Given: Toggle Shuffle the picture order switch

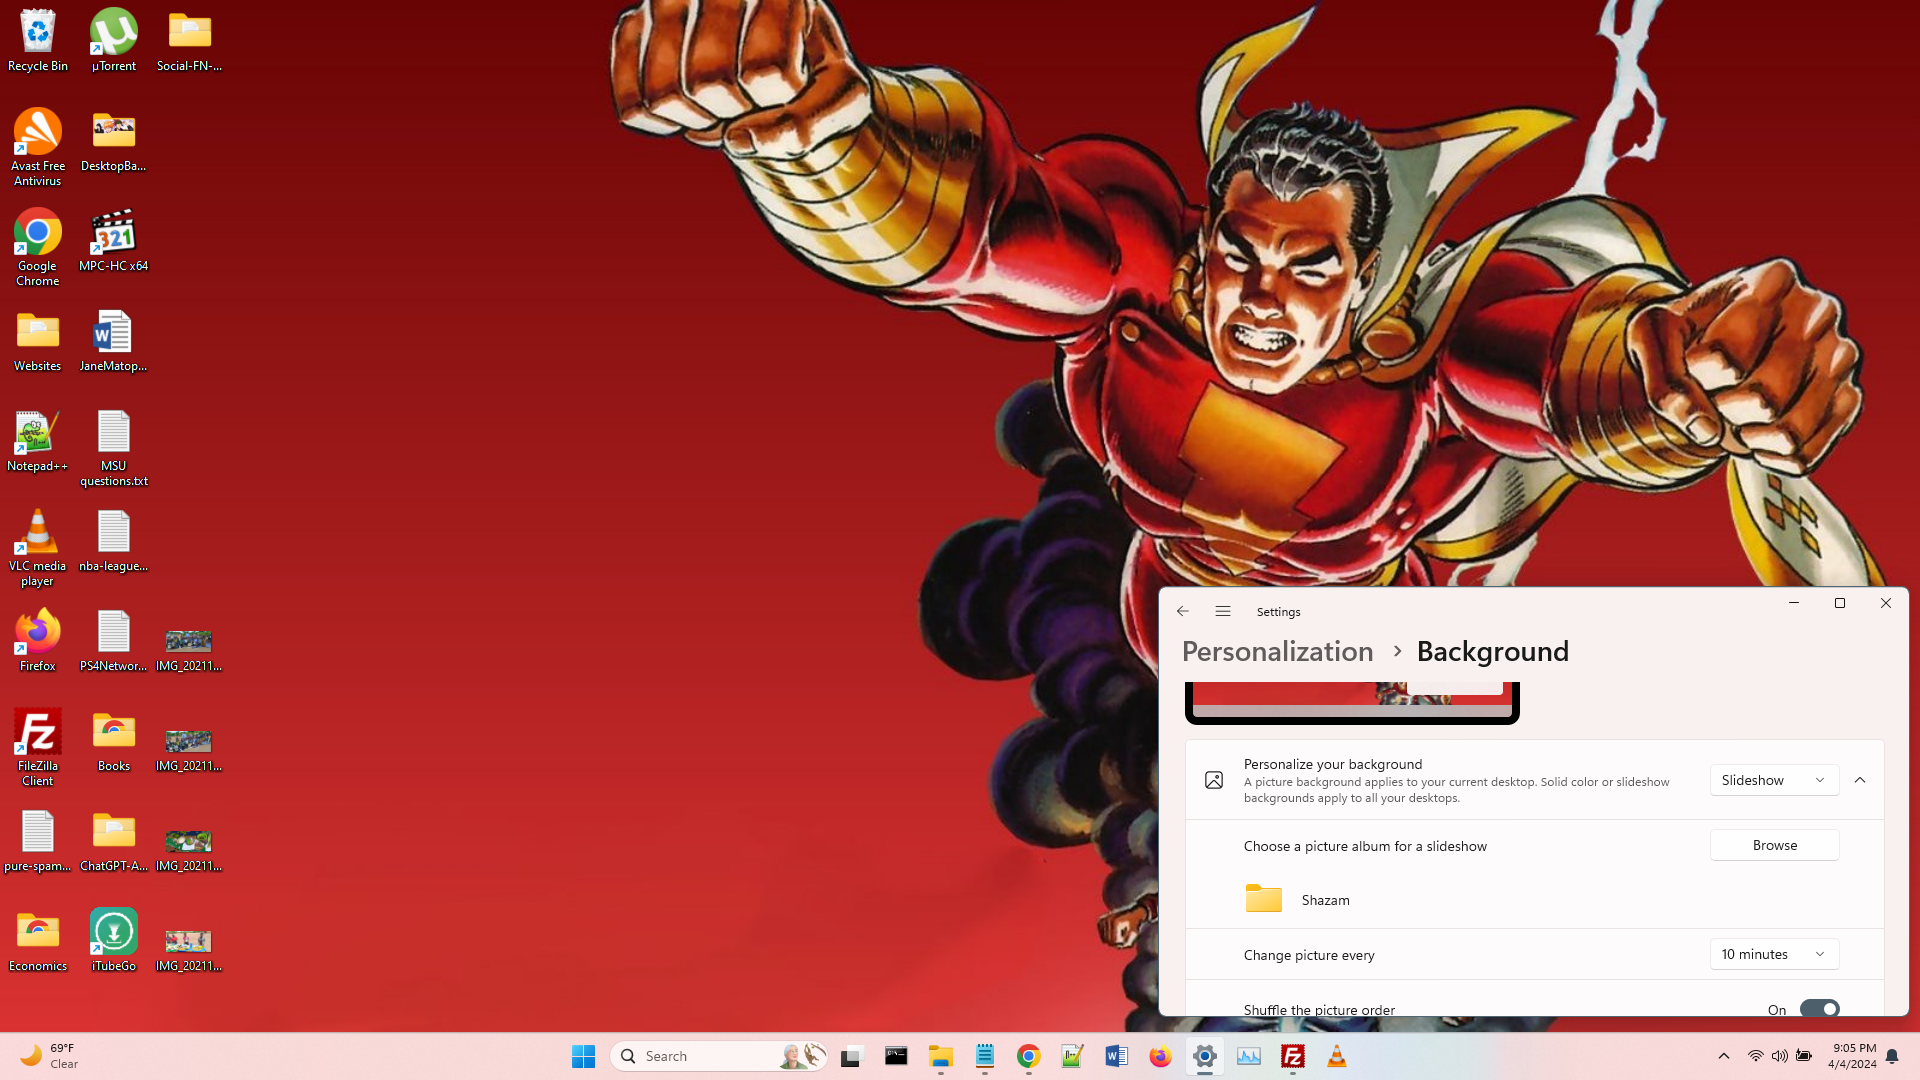Looking at the screenshot, I should (x=1819, y=1009).
